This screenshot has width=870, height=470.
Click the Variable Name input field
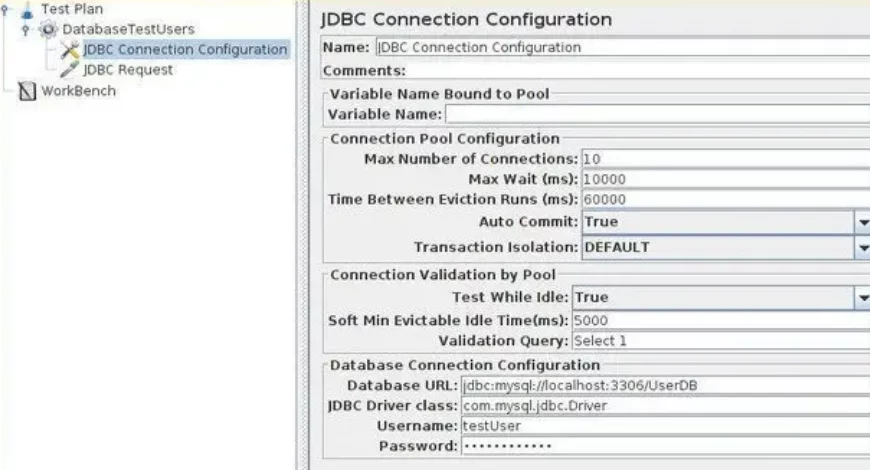pyautogui.click(x=656, y=114)
